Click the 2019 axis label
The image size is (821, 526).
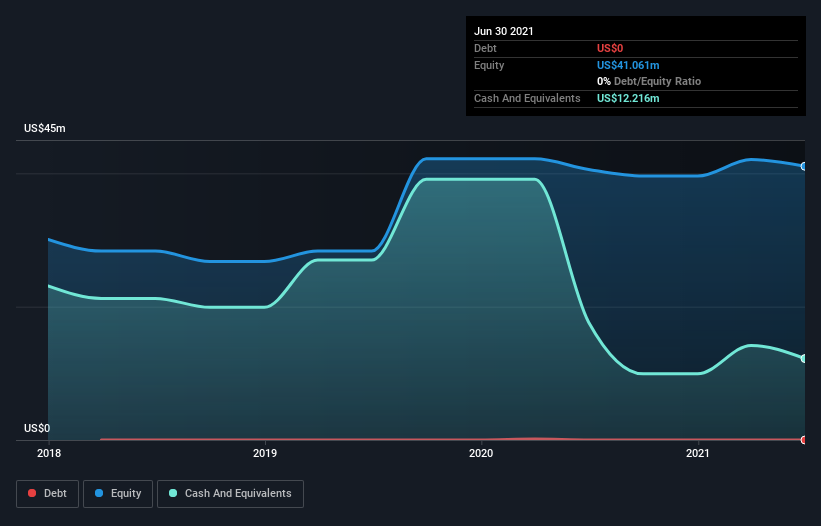point(265,453)
